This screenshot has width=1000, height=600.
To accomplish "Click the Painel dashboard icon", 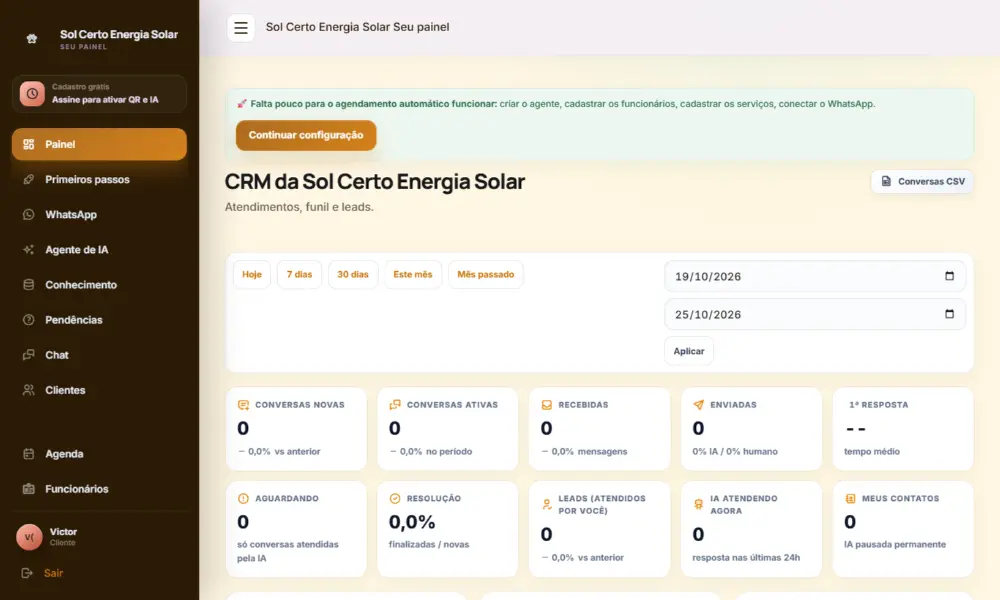I will coord(29,144).
